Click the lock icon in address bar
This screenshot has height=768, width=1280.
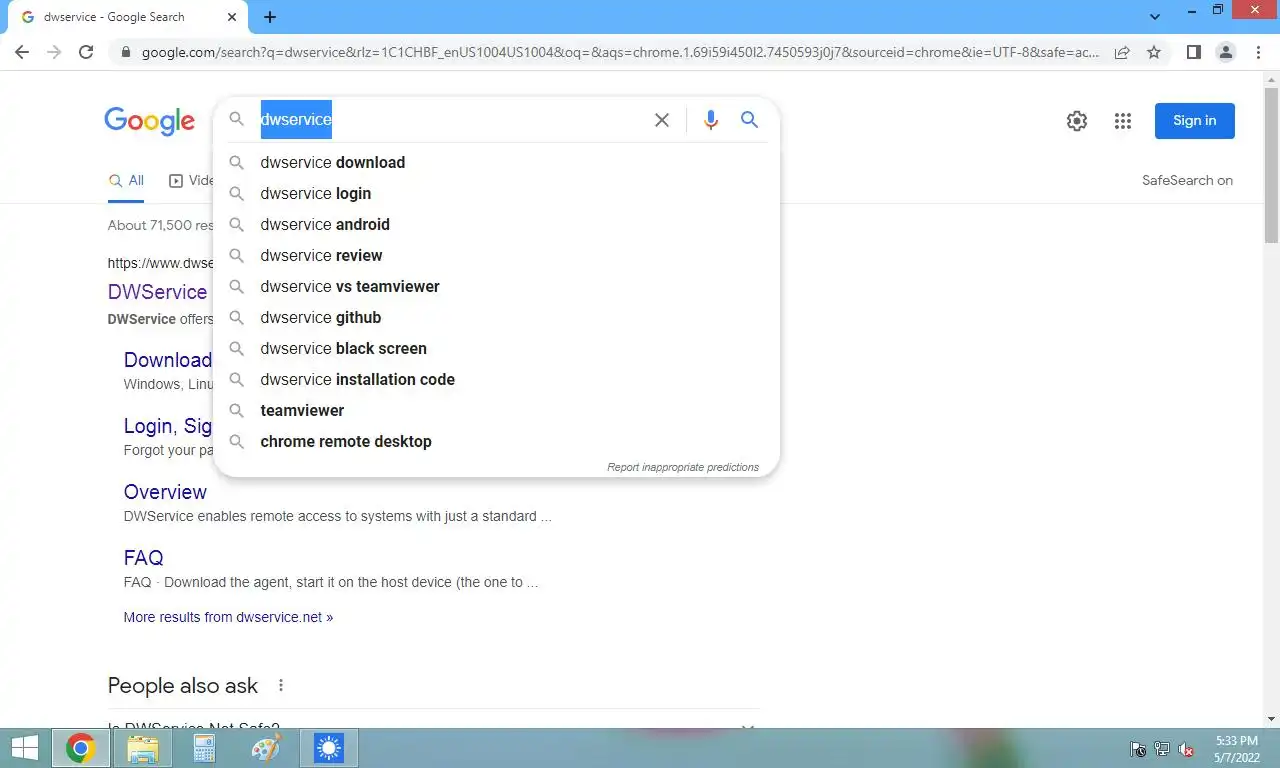125,52
